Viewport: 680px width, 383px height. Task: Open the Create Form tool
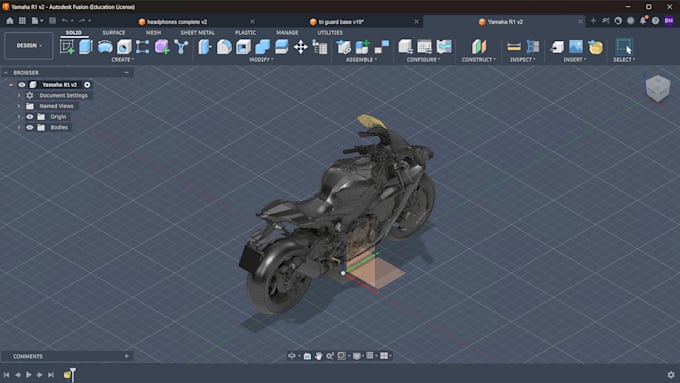coord(162,47)
